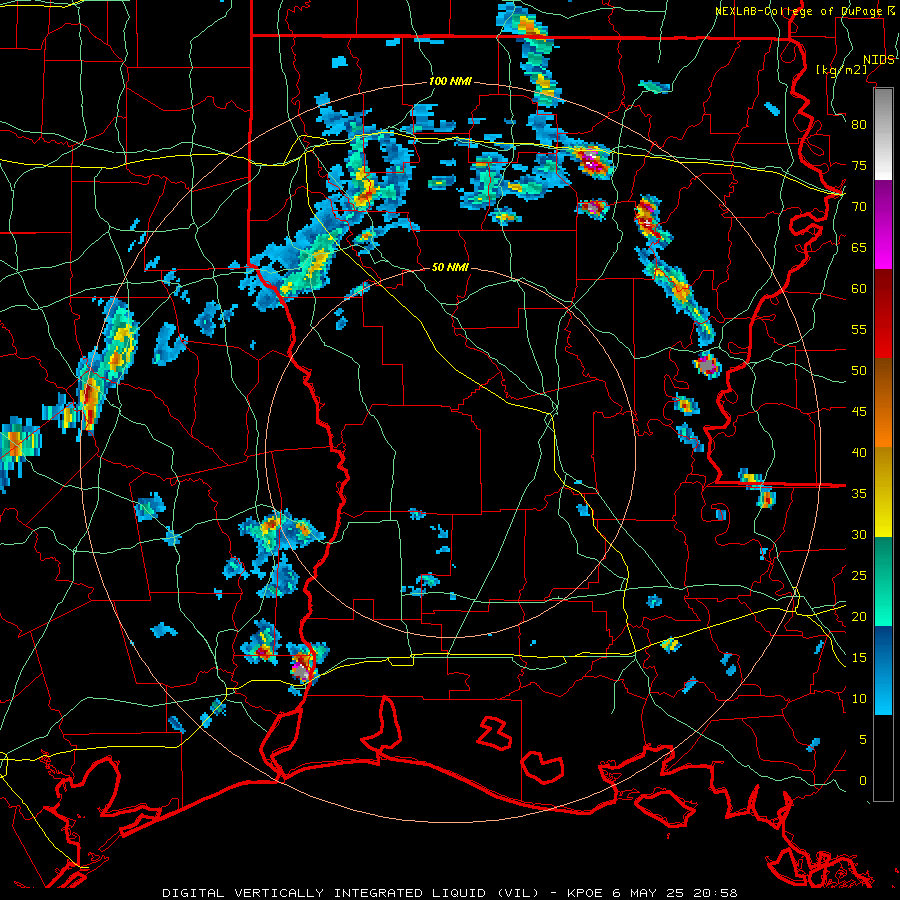
Task: Click the "30" scale value
Action: (859, 535)
